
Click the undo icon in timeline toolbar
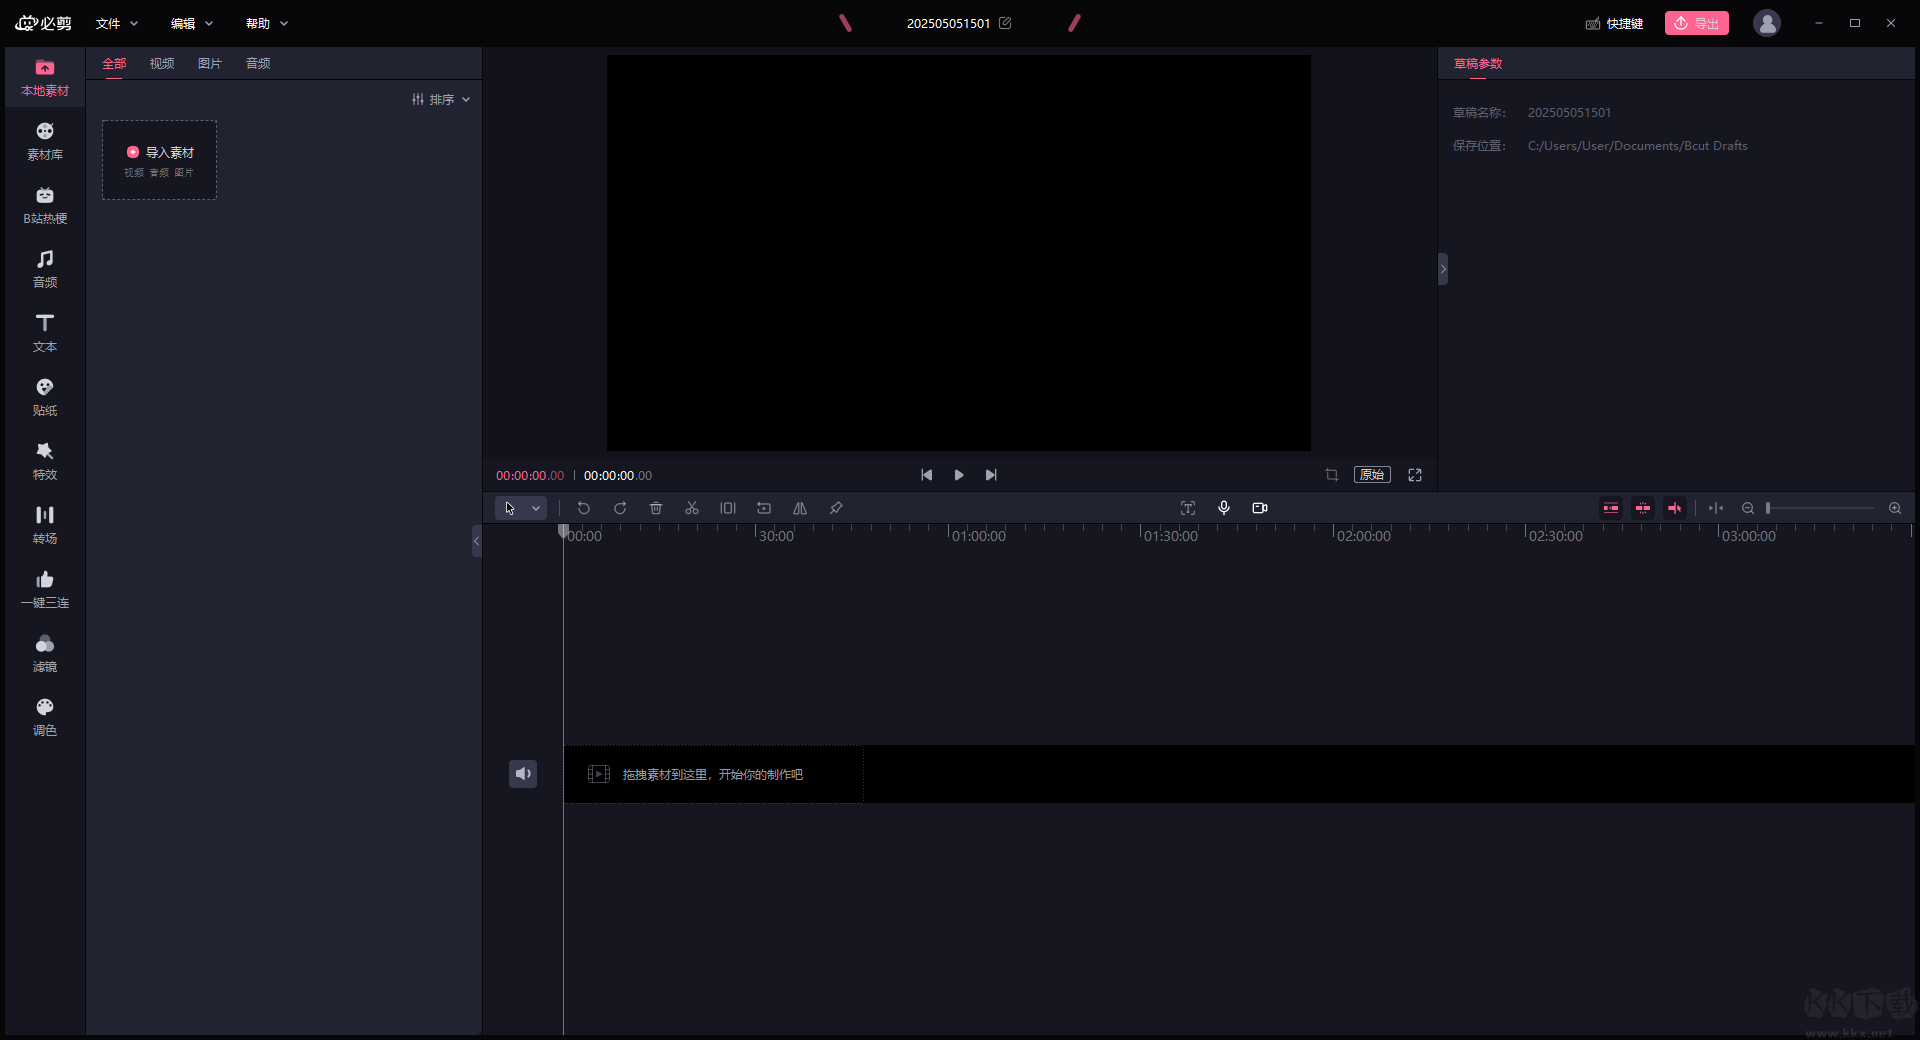click(x=584, y=508)
